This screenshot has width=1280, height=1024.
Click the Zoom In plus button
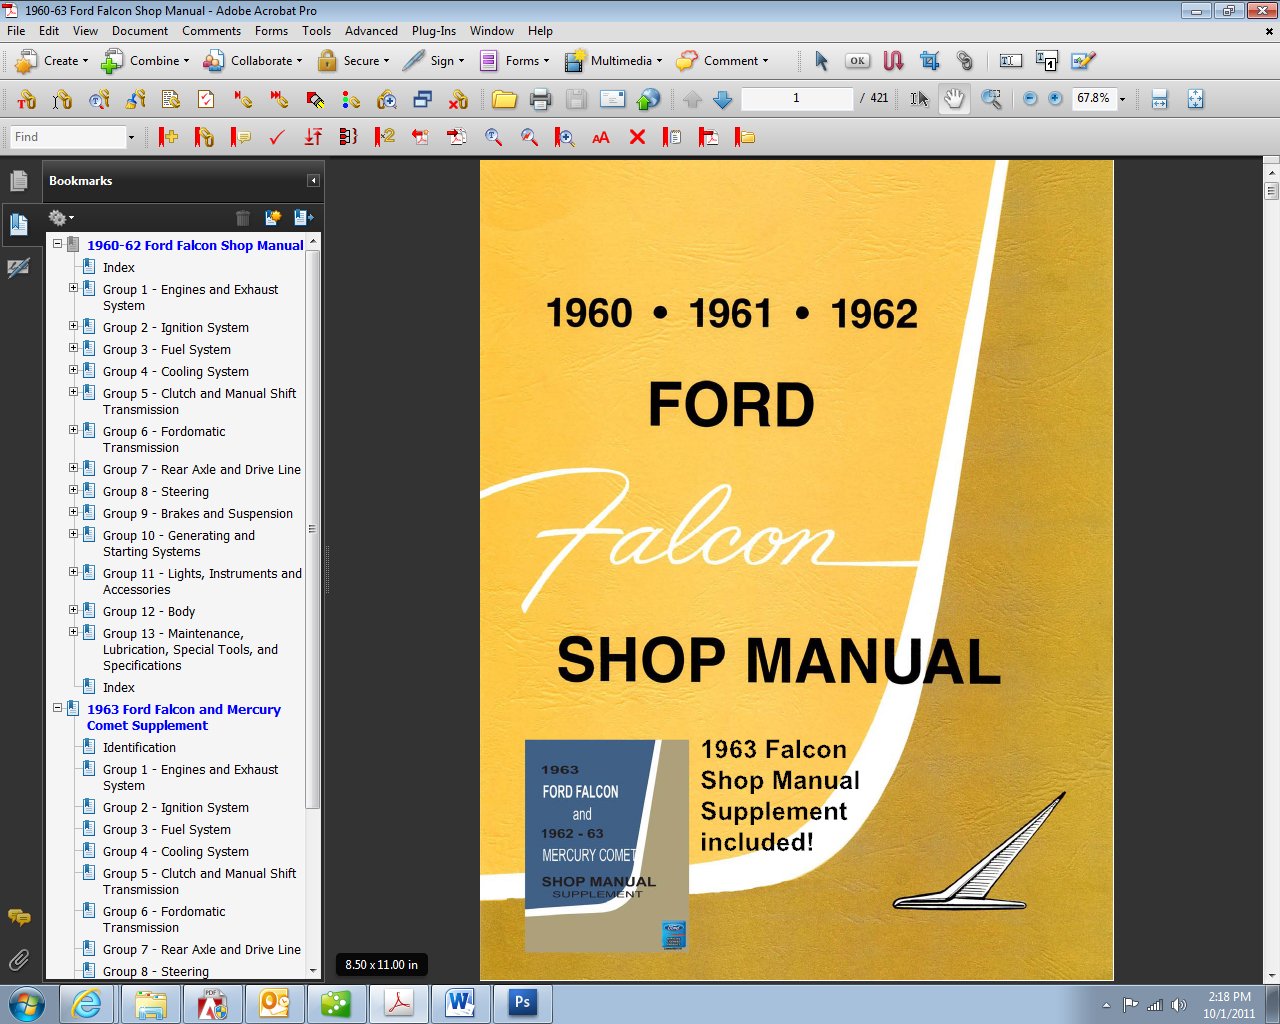point(1055,99)
